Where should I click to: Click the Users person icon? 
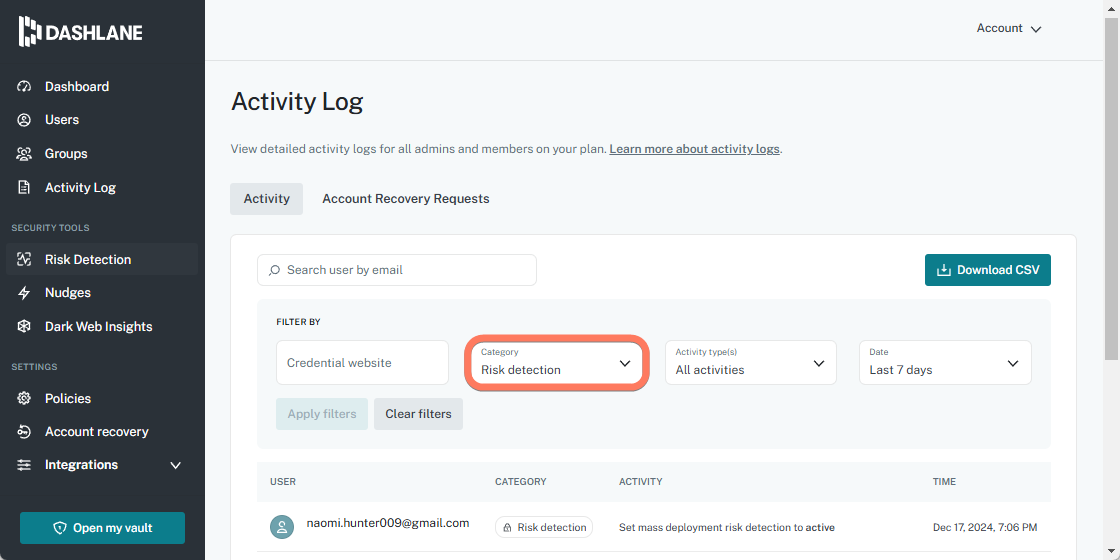coord(25,120)
